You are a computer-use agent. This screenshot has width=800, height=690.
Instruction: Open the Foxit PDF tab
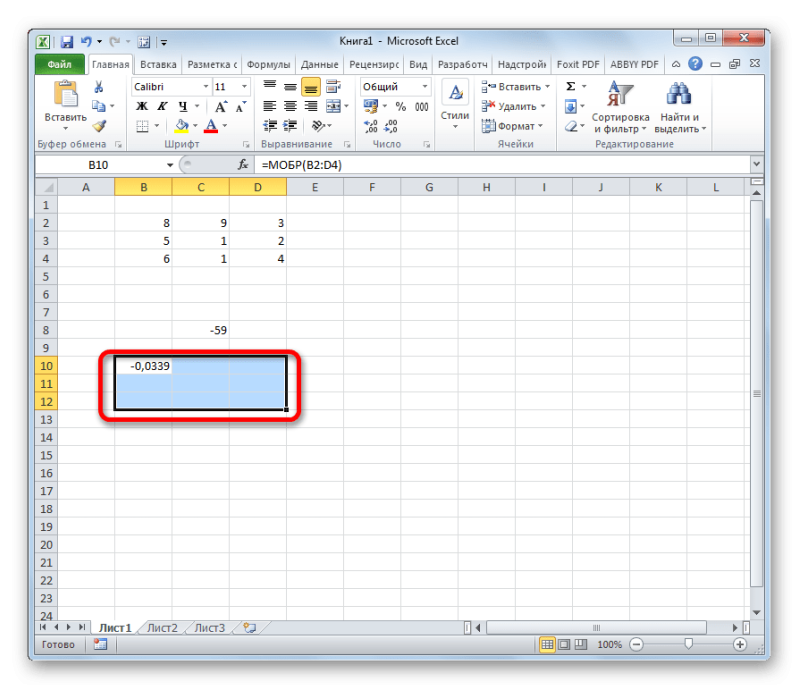coord(578,64)
